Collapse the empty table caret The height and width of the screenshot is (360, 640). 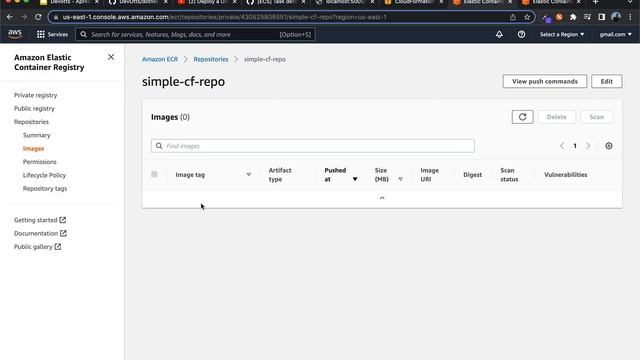pyautogui.click(x=382, y=198)
